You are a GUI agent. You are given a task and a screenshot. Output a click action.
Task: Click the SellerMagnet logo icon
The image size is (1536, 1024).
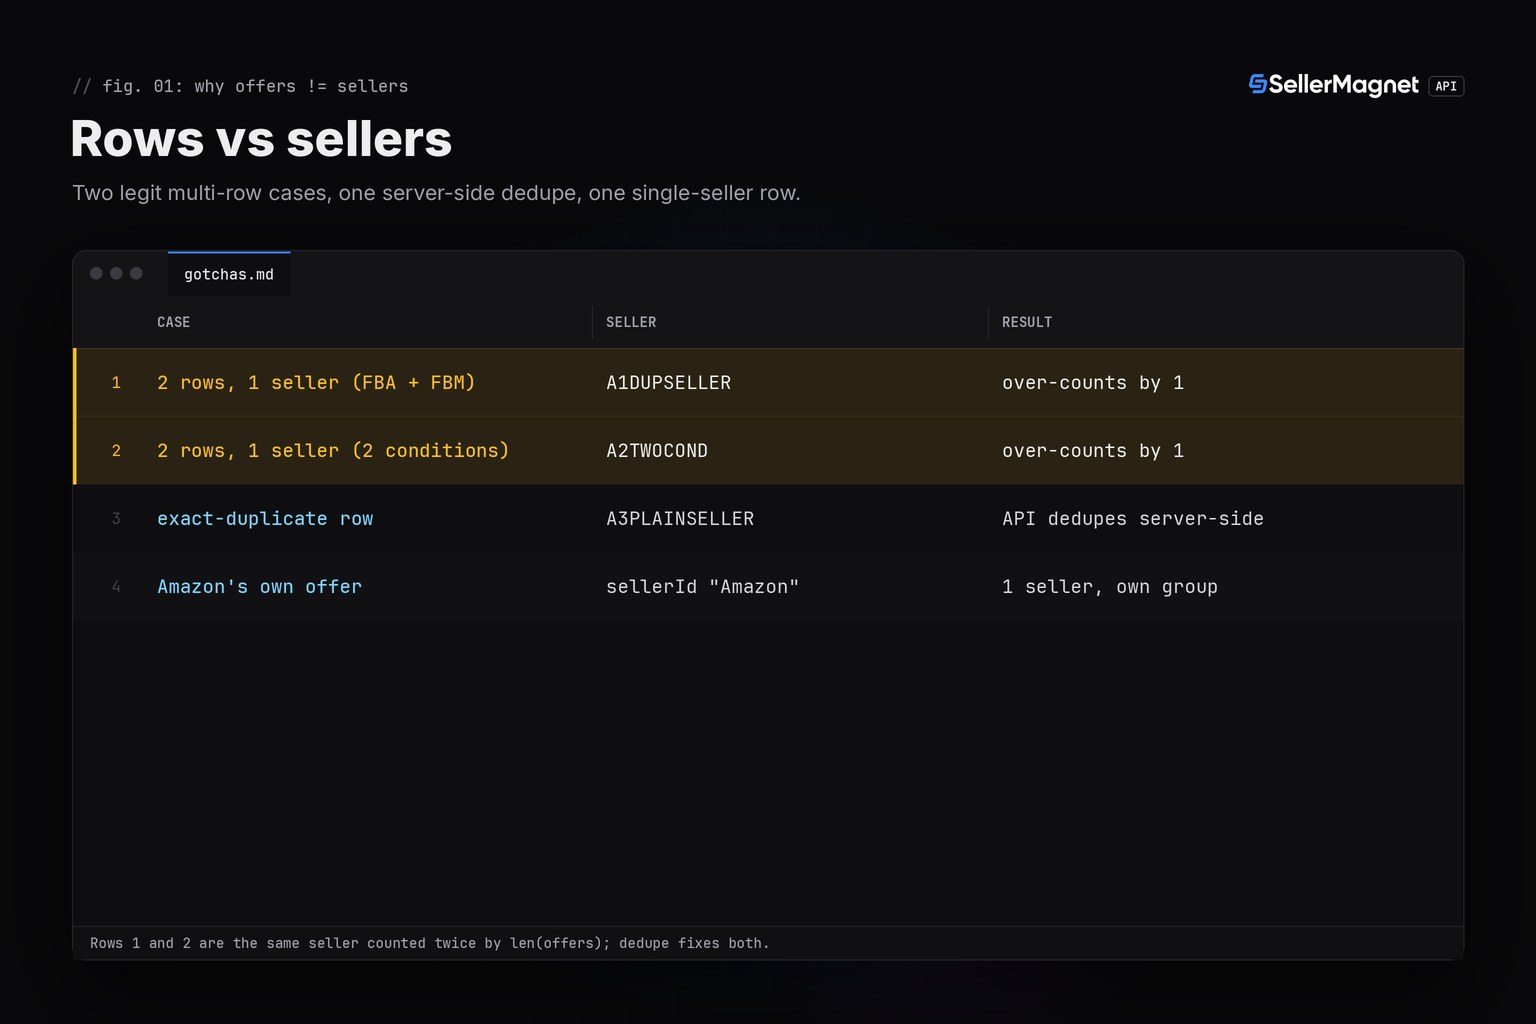coord(1258,85)
